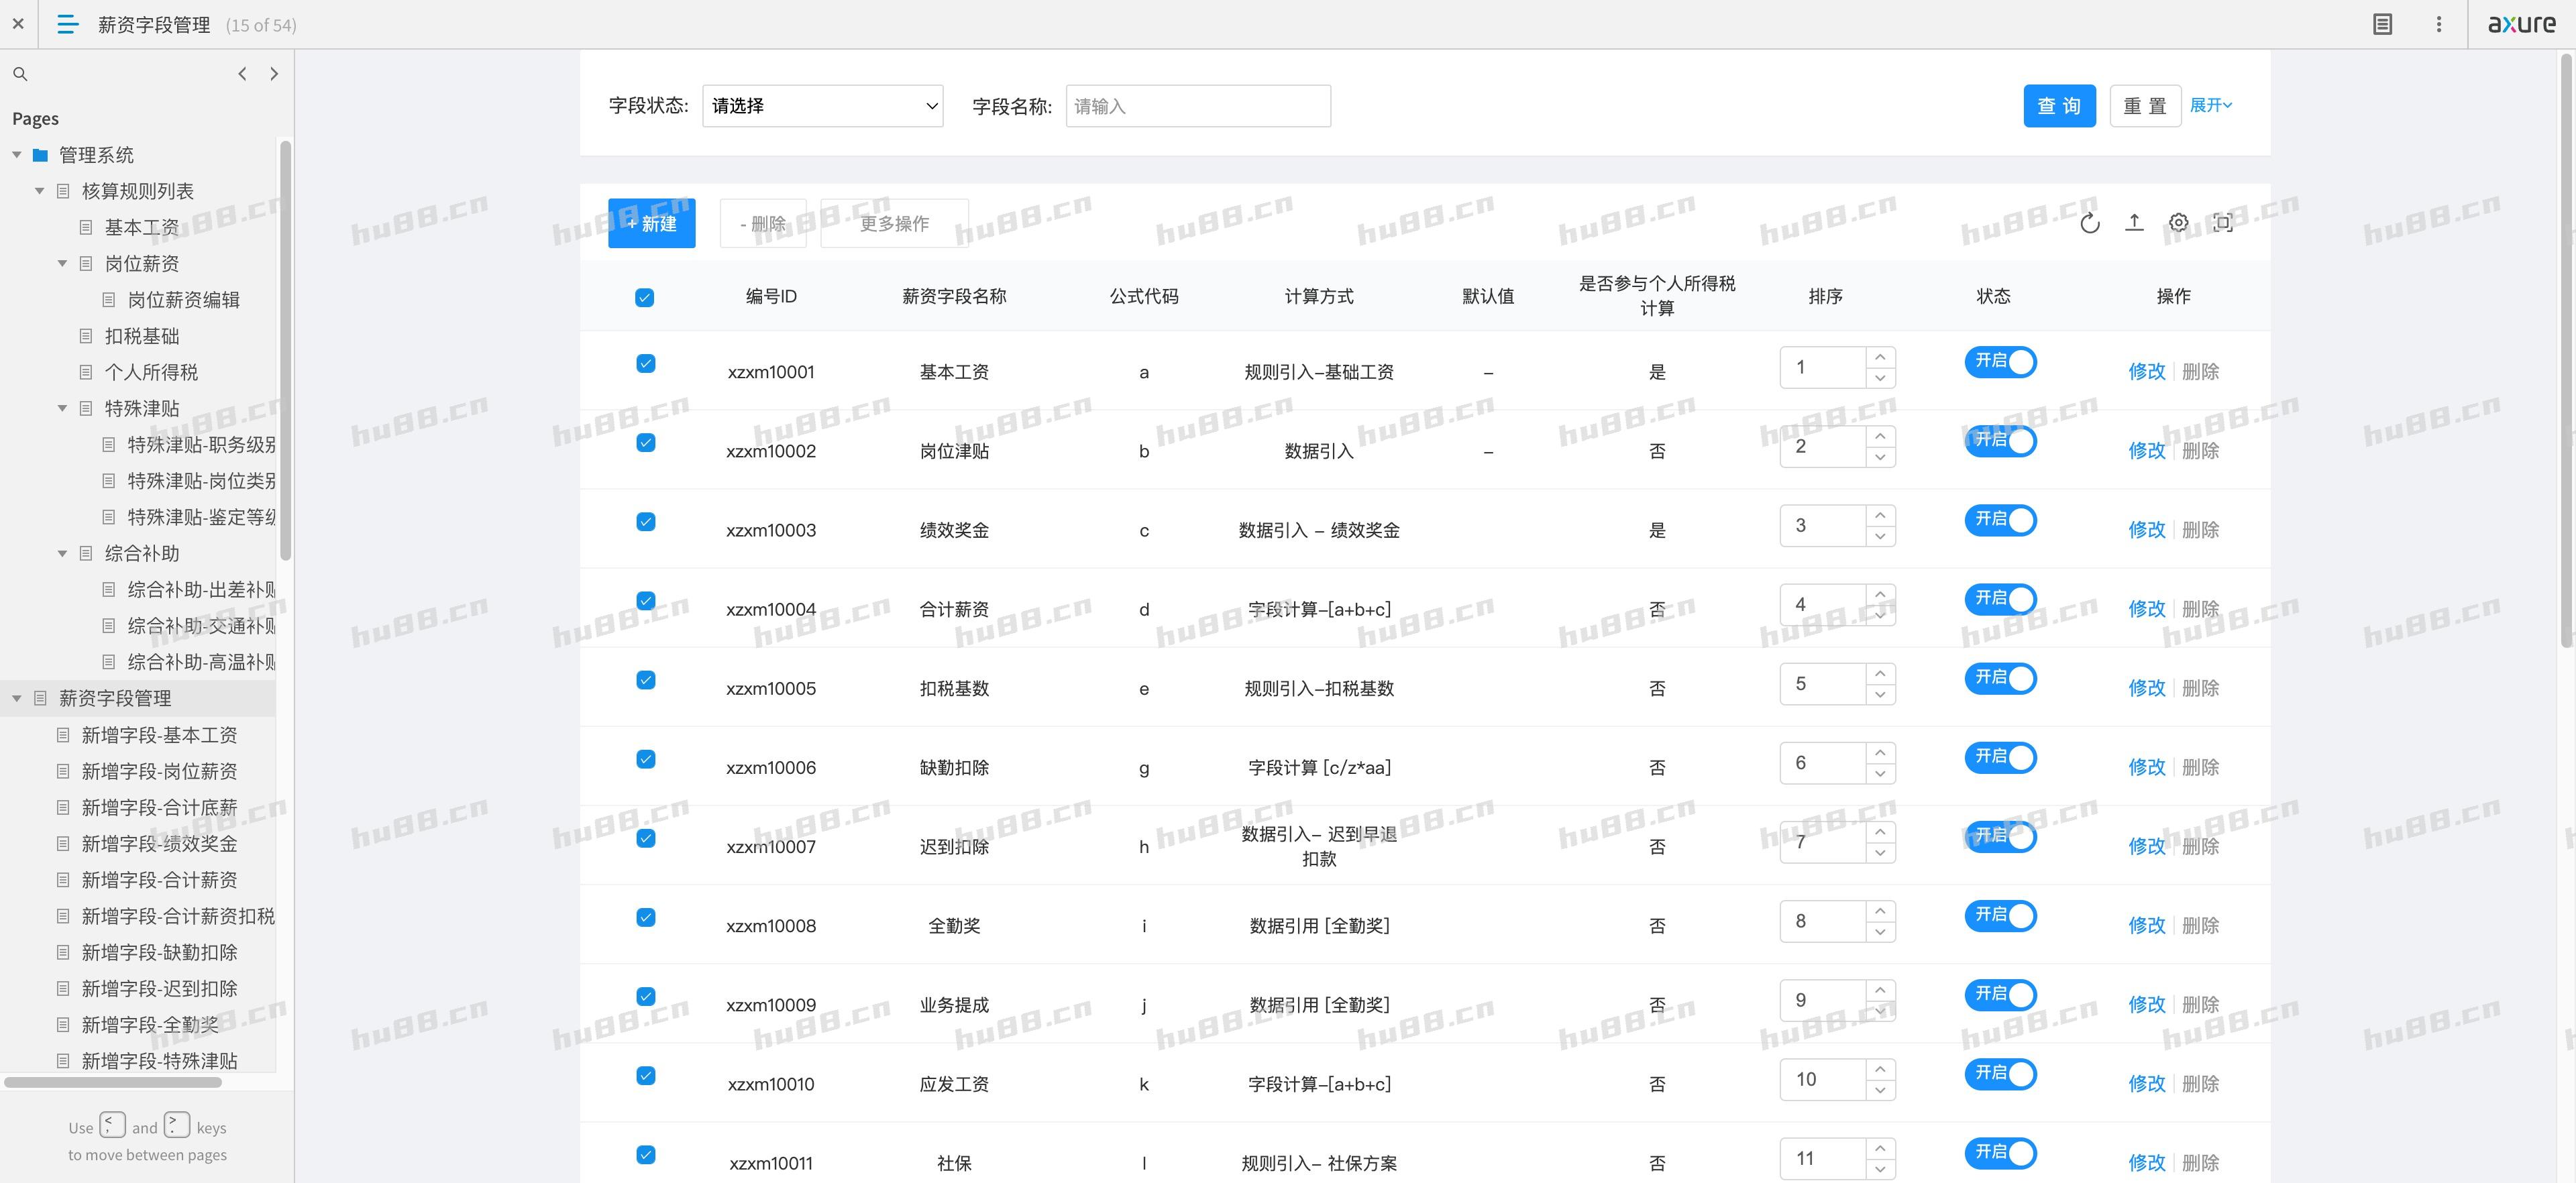Image resolution: width=2576 pixels, height=1183 pixels.
Task: Open the 字段状态 请选择 dropdown
Action: (822, 105)
